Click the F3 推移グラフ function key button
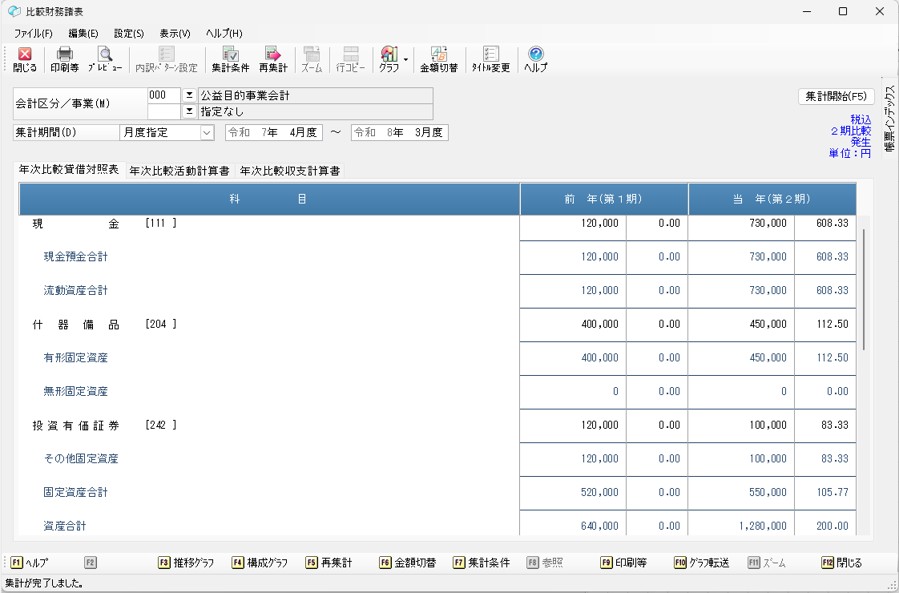The image size is (899, 593). (186, 563)
